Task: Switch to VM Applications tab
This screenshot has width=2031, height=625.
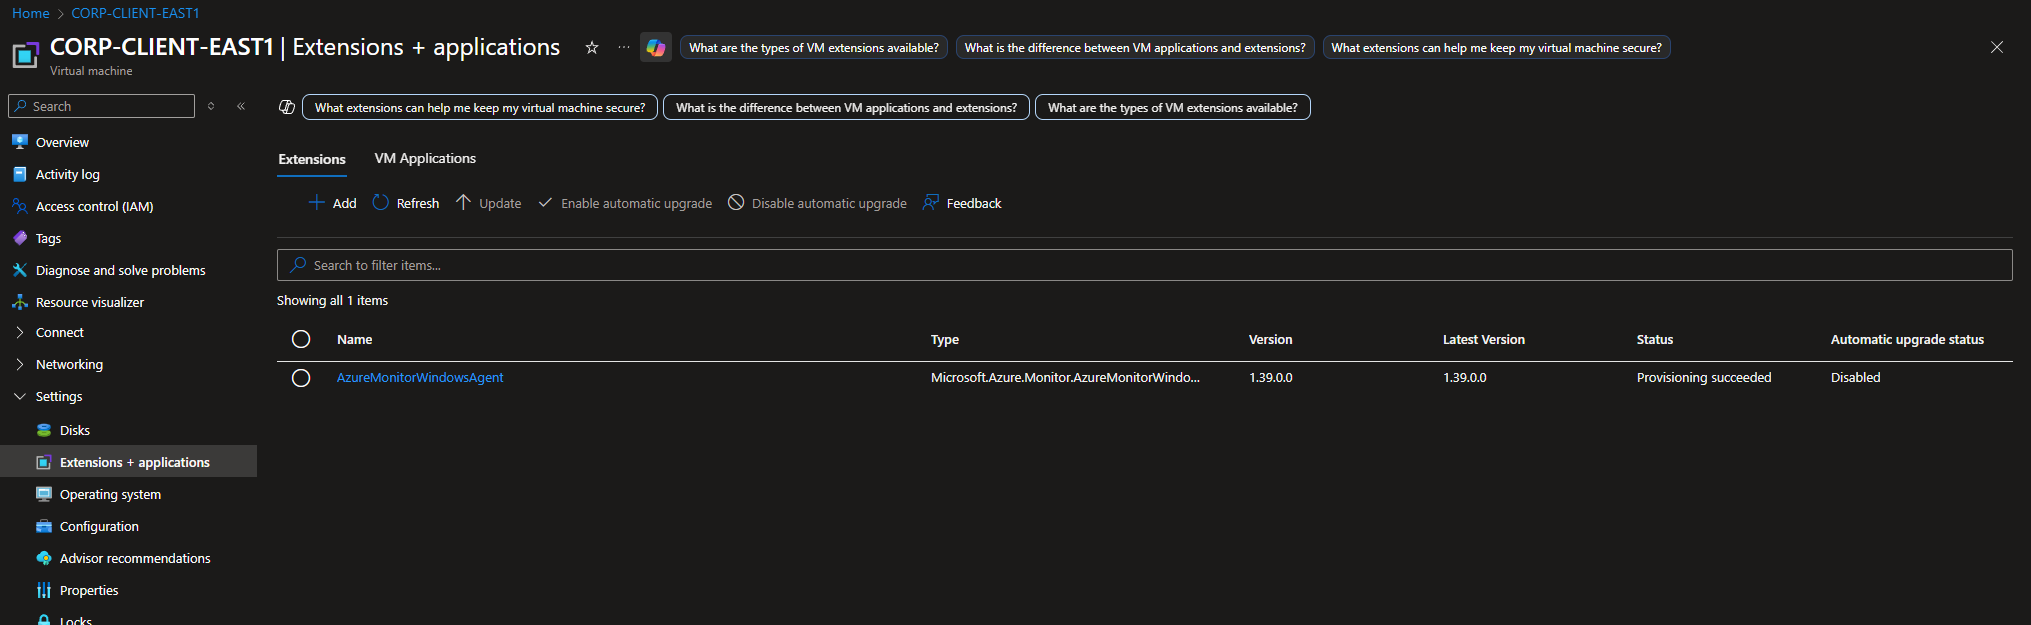Action: coord(425,158)
